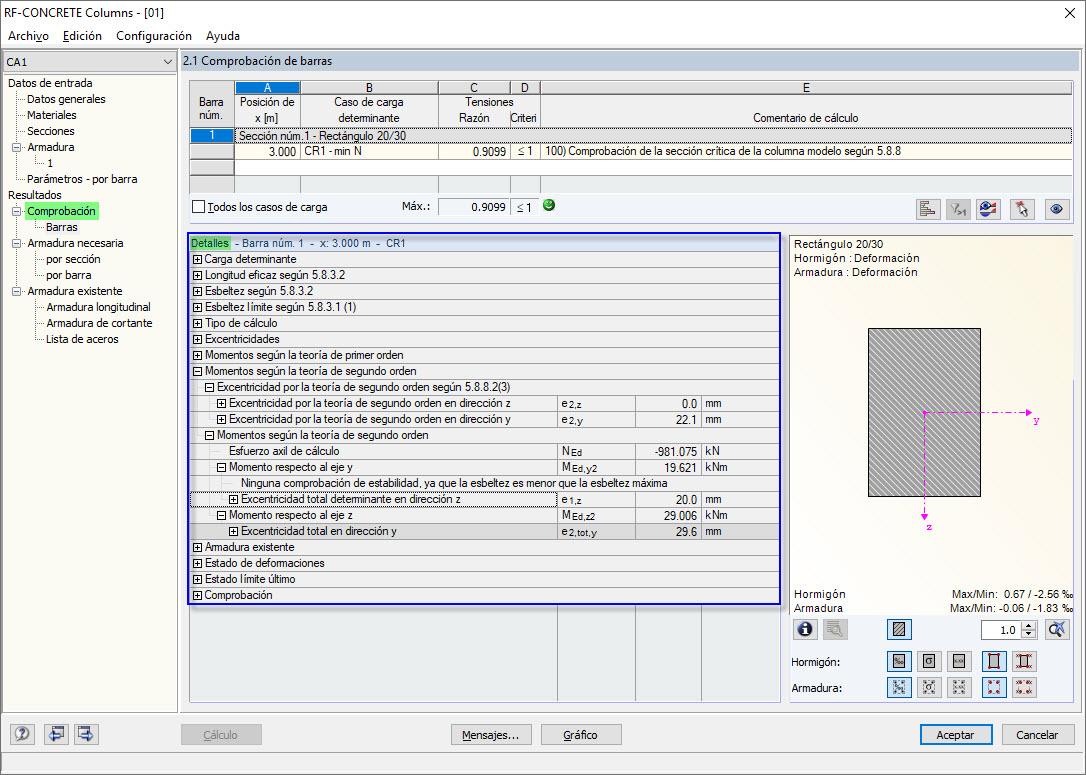The width and height of the screenshot is (1086, 775).
Task: Select 'Materiales' in the navigator
Action: click(x=52, y=115)
